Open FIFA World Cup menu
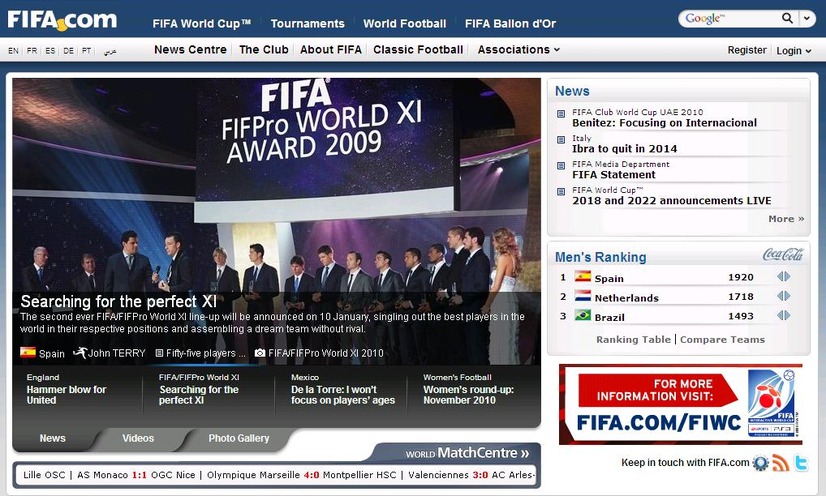This screenshot has width=826, height=496. pos(201,24)
